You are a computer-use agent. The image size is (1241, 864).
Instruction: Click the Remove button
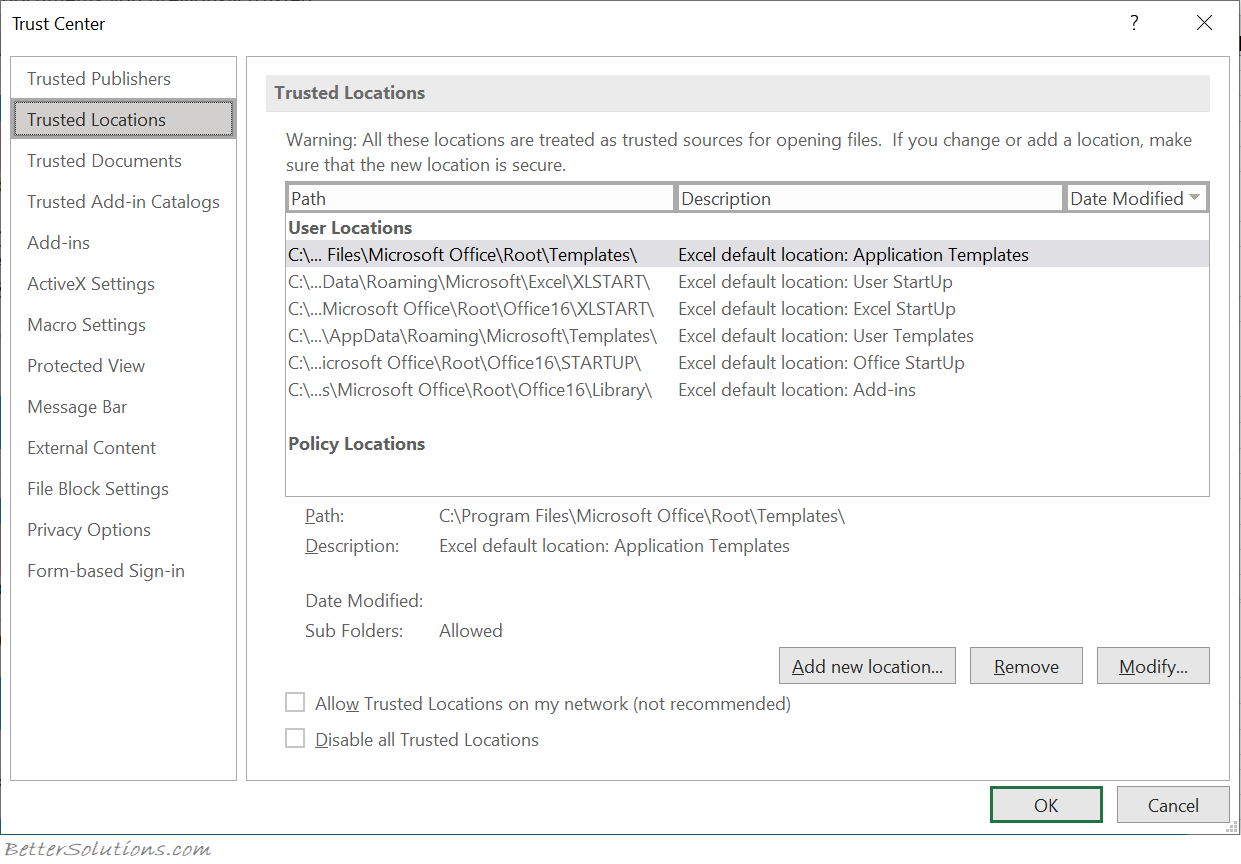click(x=1026, y=665)
